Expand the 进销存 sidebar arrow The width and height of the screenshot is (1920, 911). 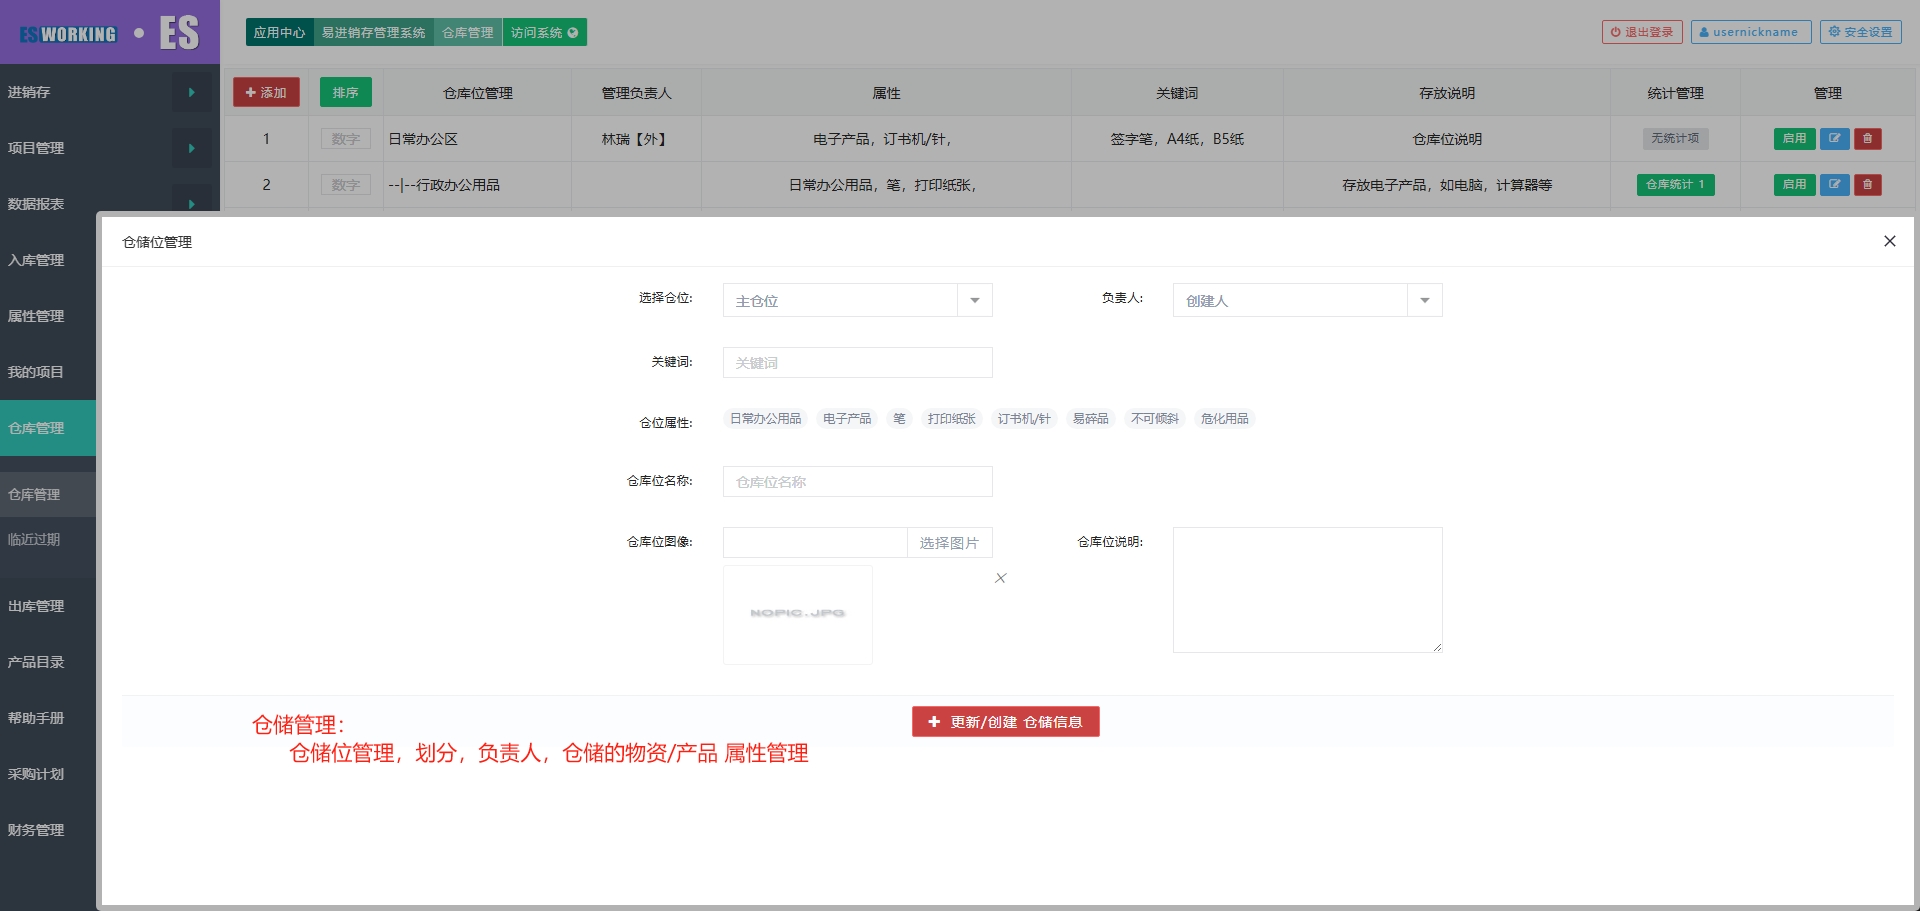[191, 92]
